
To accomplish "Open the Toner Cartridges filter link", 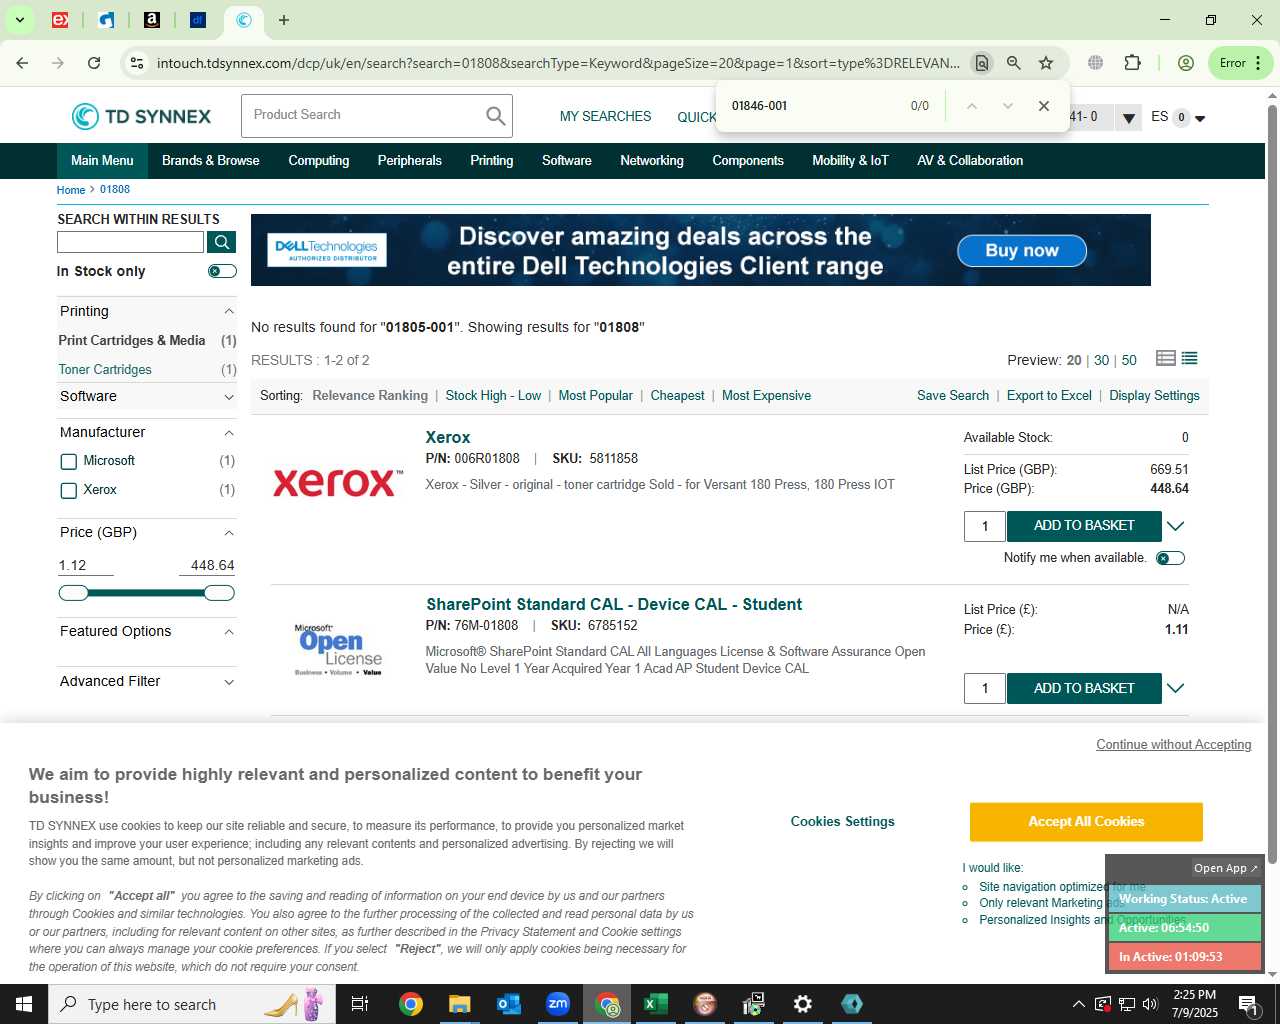I will (x=105, y=370).
